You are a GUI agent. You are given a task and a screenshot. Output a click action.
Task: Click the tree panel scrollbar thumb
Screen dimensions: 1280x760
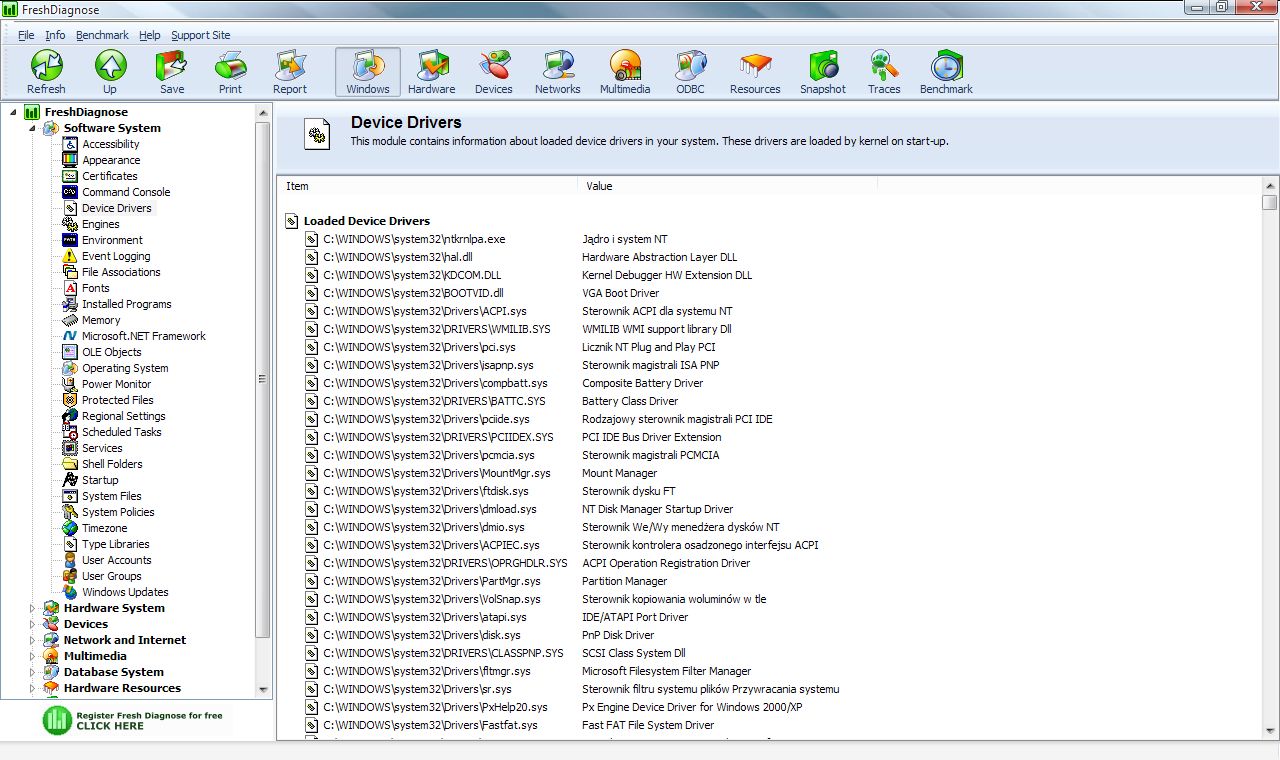pyautogui.click(x=263, y=379)
